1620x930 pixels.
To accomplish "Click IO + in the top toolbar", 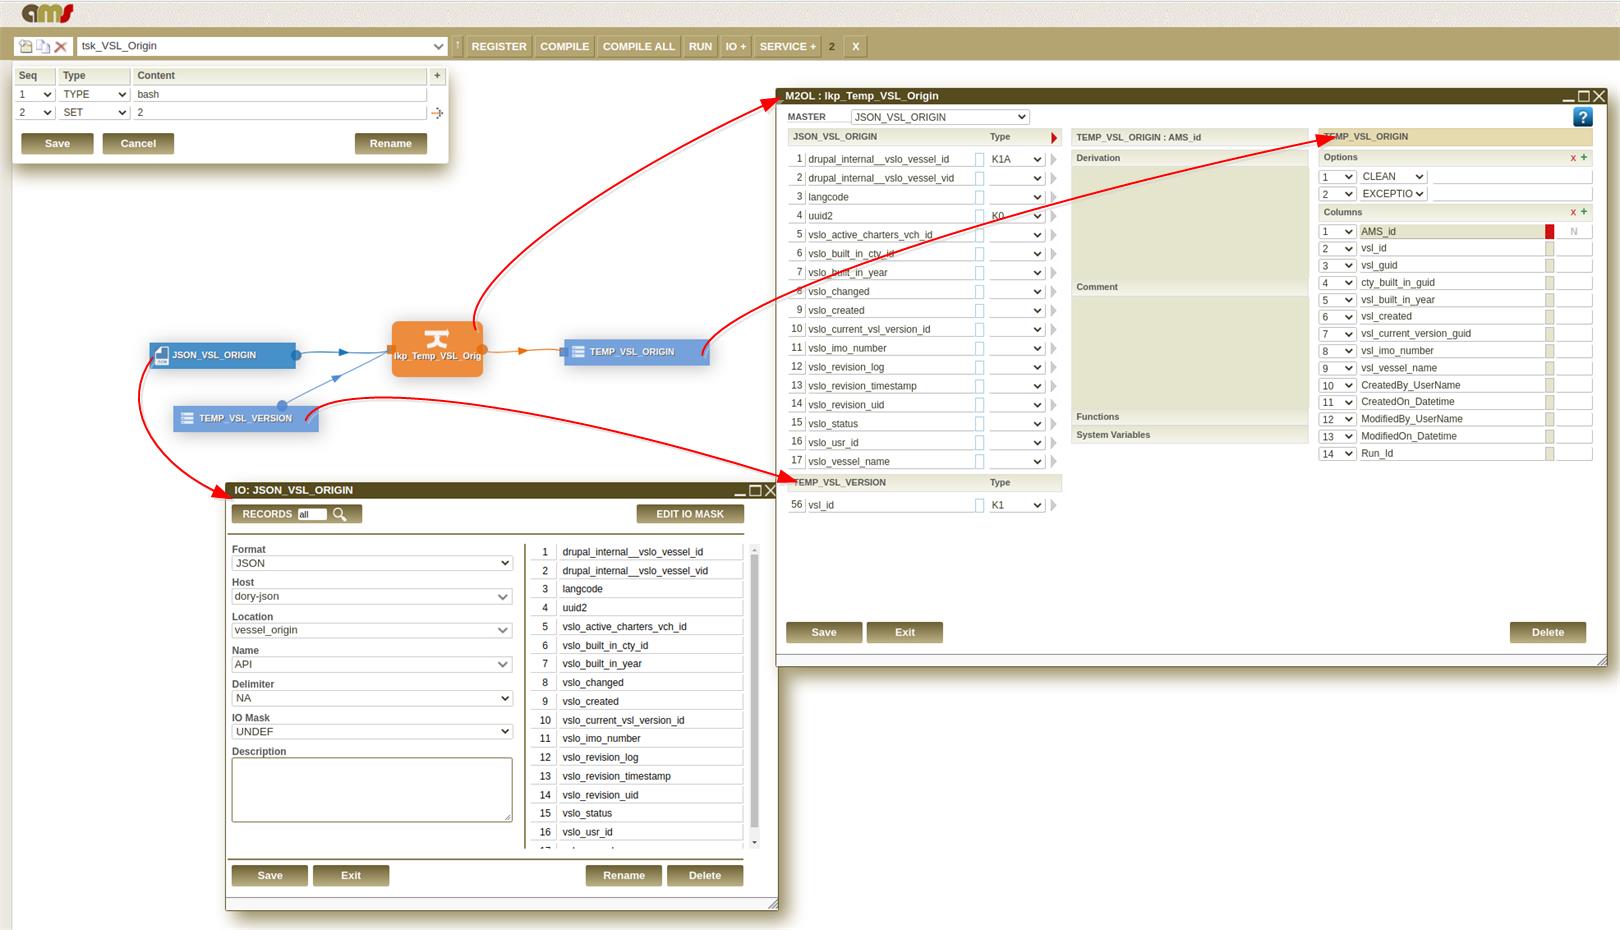I will click(x=736, y=46).
